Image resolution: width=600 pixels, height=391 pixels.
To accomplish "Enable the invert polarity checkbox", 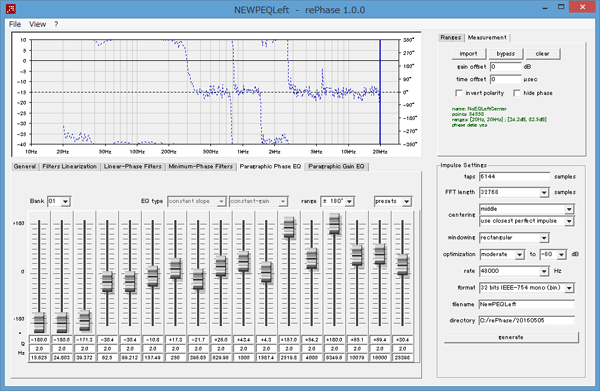I will 459,93.
